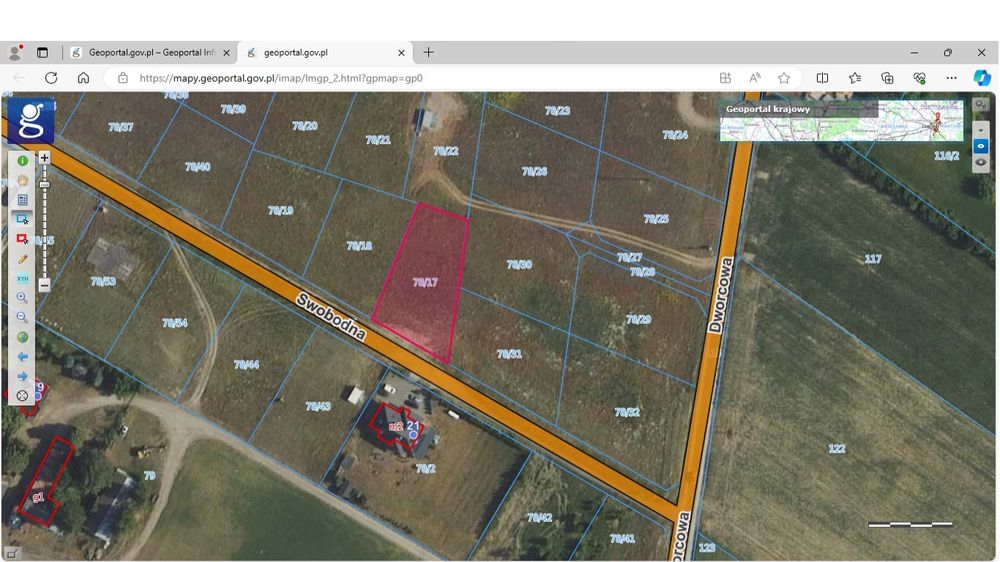Viewport: 1000px width, 562px height.
Task: Click the browser back arrow
Action: [18, 78]
